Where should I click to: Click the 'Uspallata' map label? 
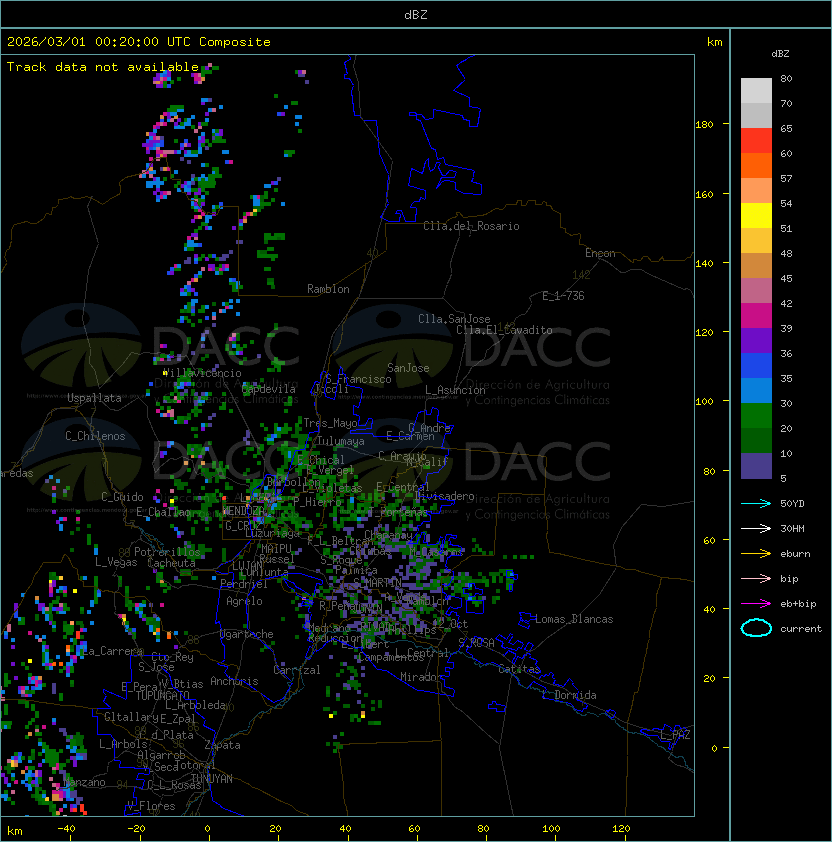(94, 398)
